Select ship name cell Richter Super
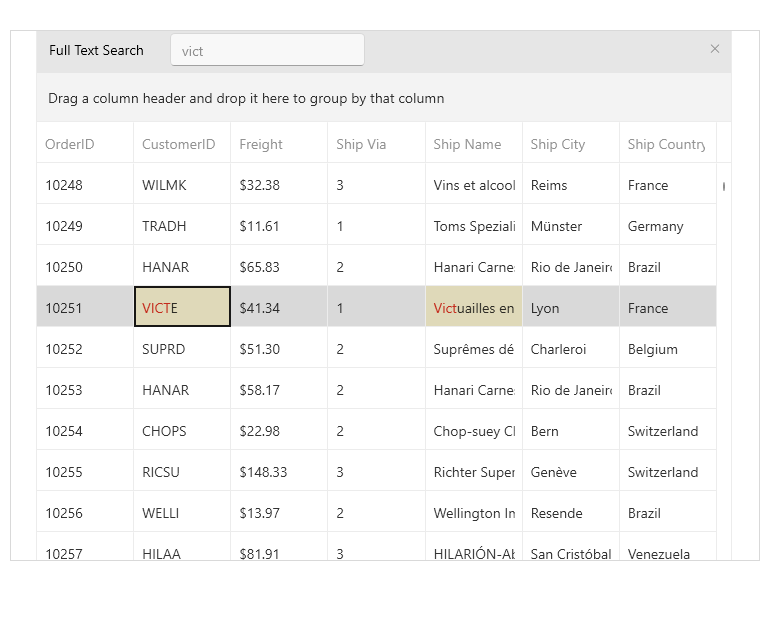The width and height of the screenshot is (770, 621). [474, 471]
